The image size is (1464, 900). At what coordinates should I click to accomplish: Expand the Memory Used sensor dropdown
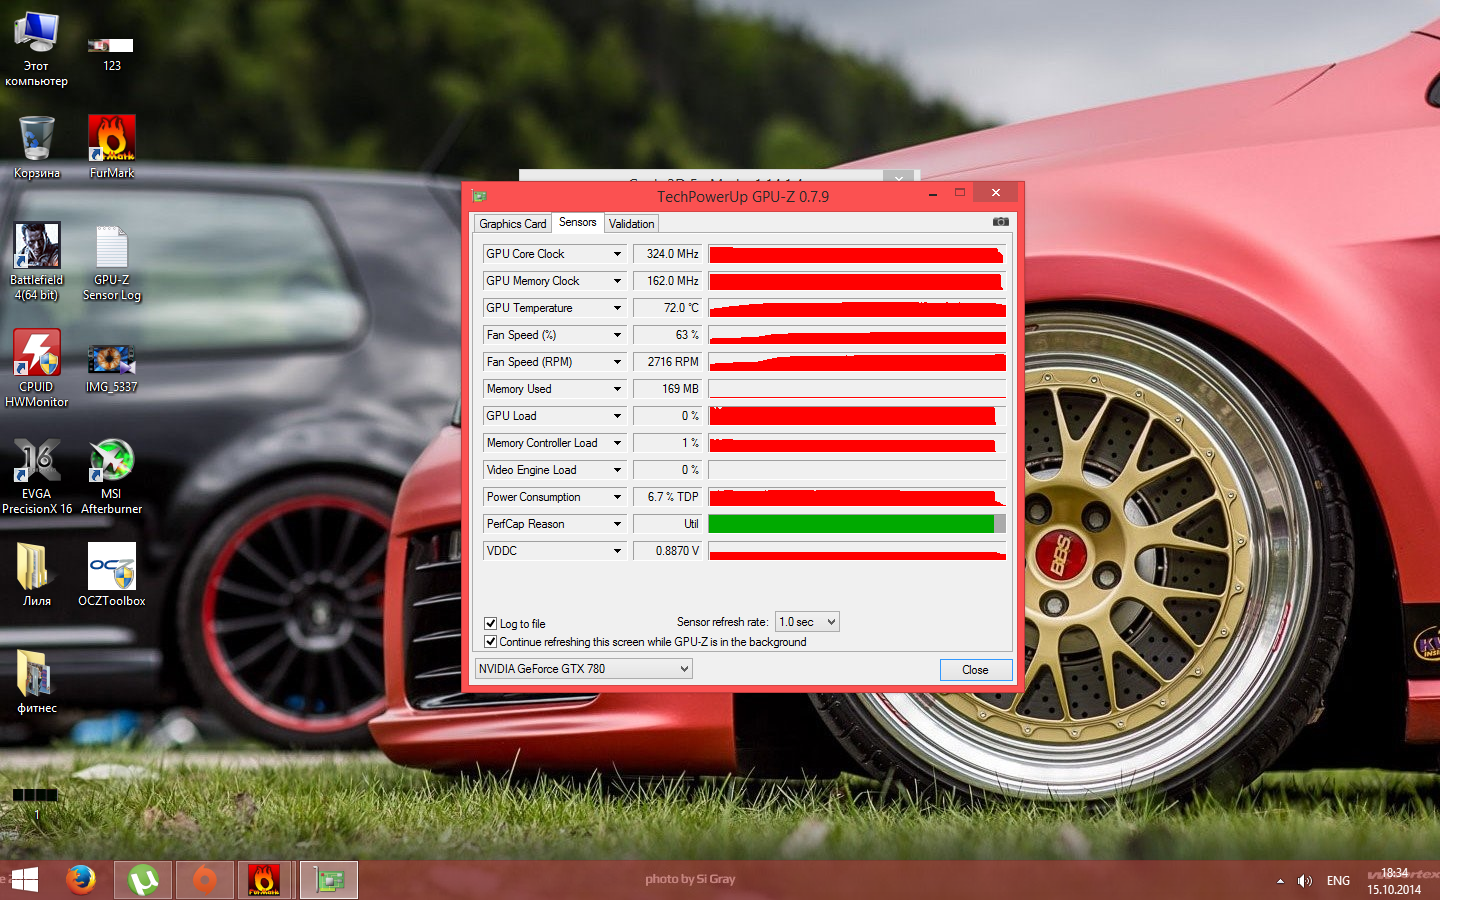coord(617,389)
